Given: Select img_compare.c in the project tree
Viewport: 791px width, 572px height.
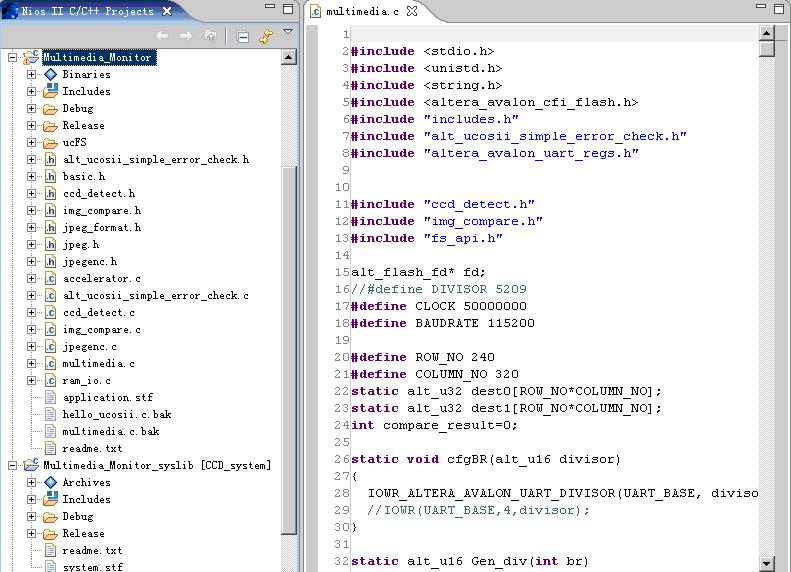Looking at the screenshot, I should click(x=102, y=330).
